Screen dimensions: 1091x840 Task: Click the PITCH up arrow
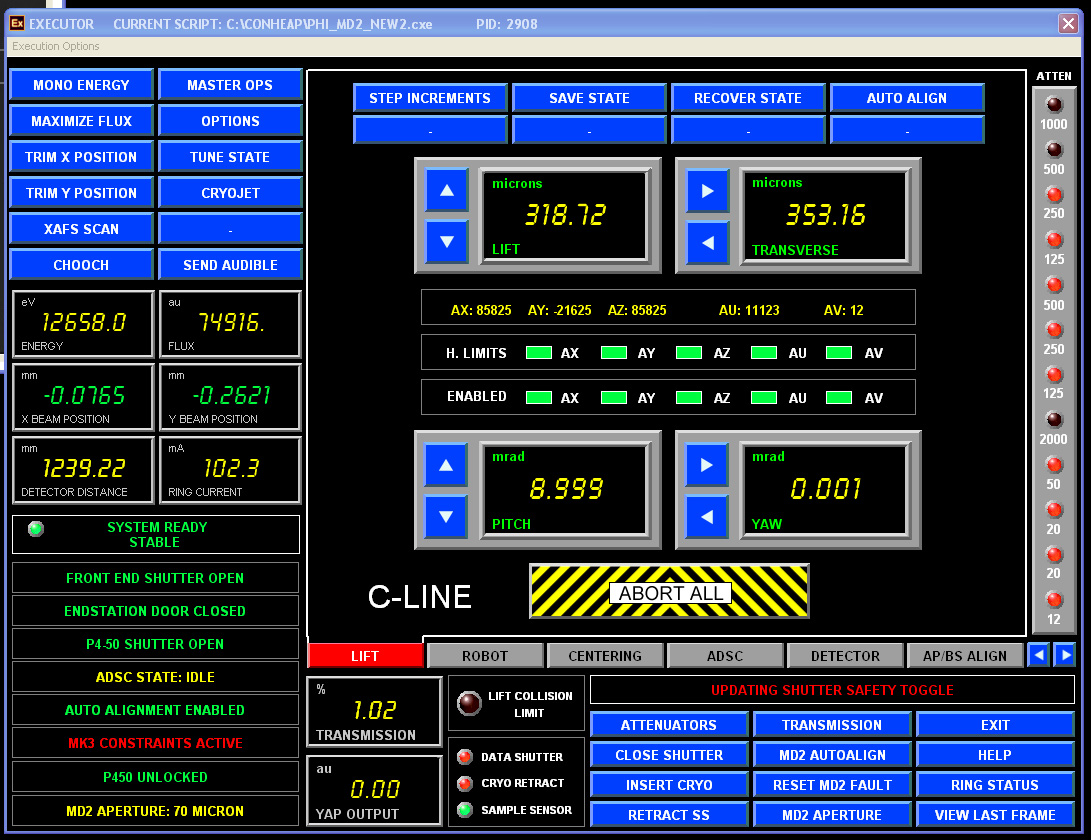tap(444, 465)
